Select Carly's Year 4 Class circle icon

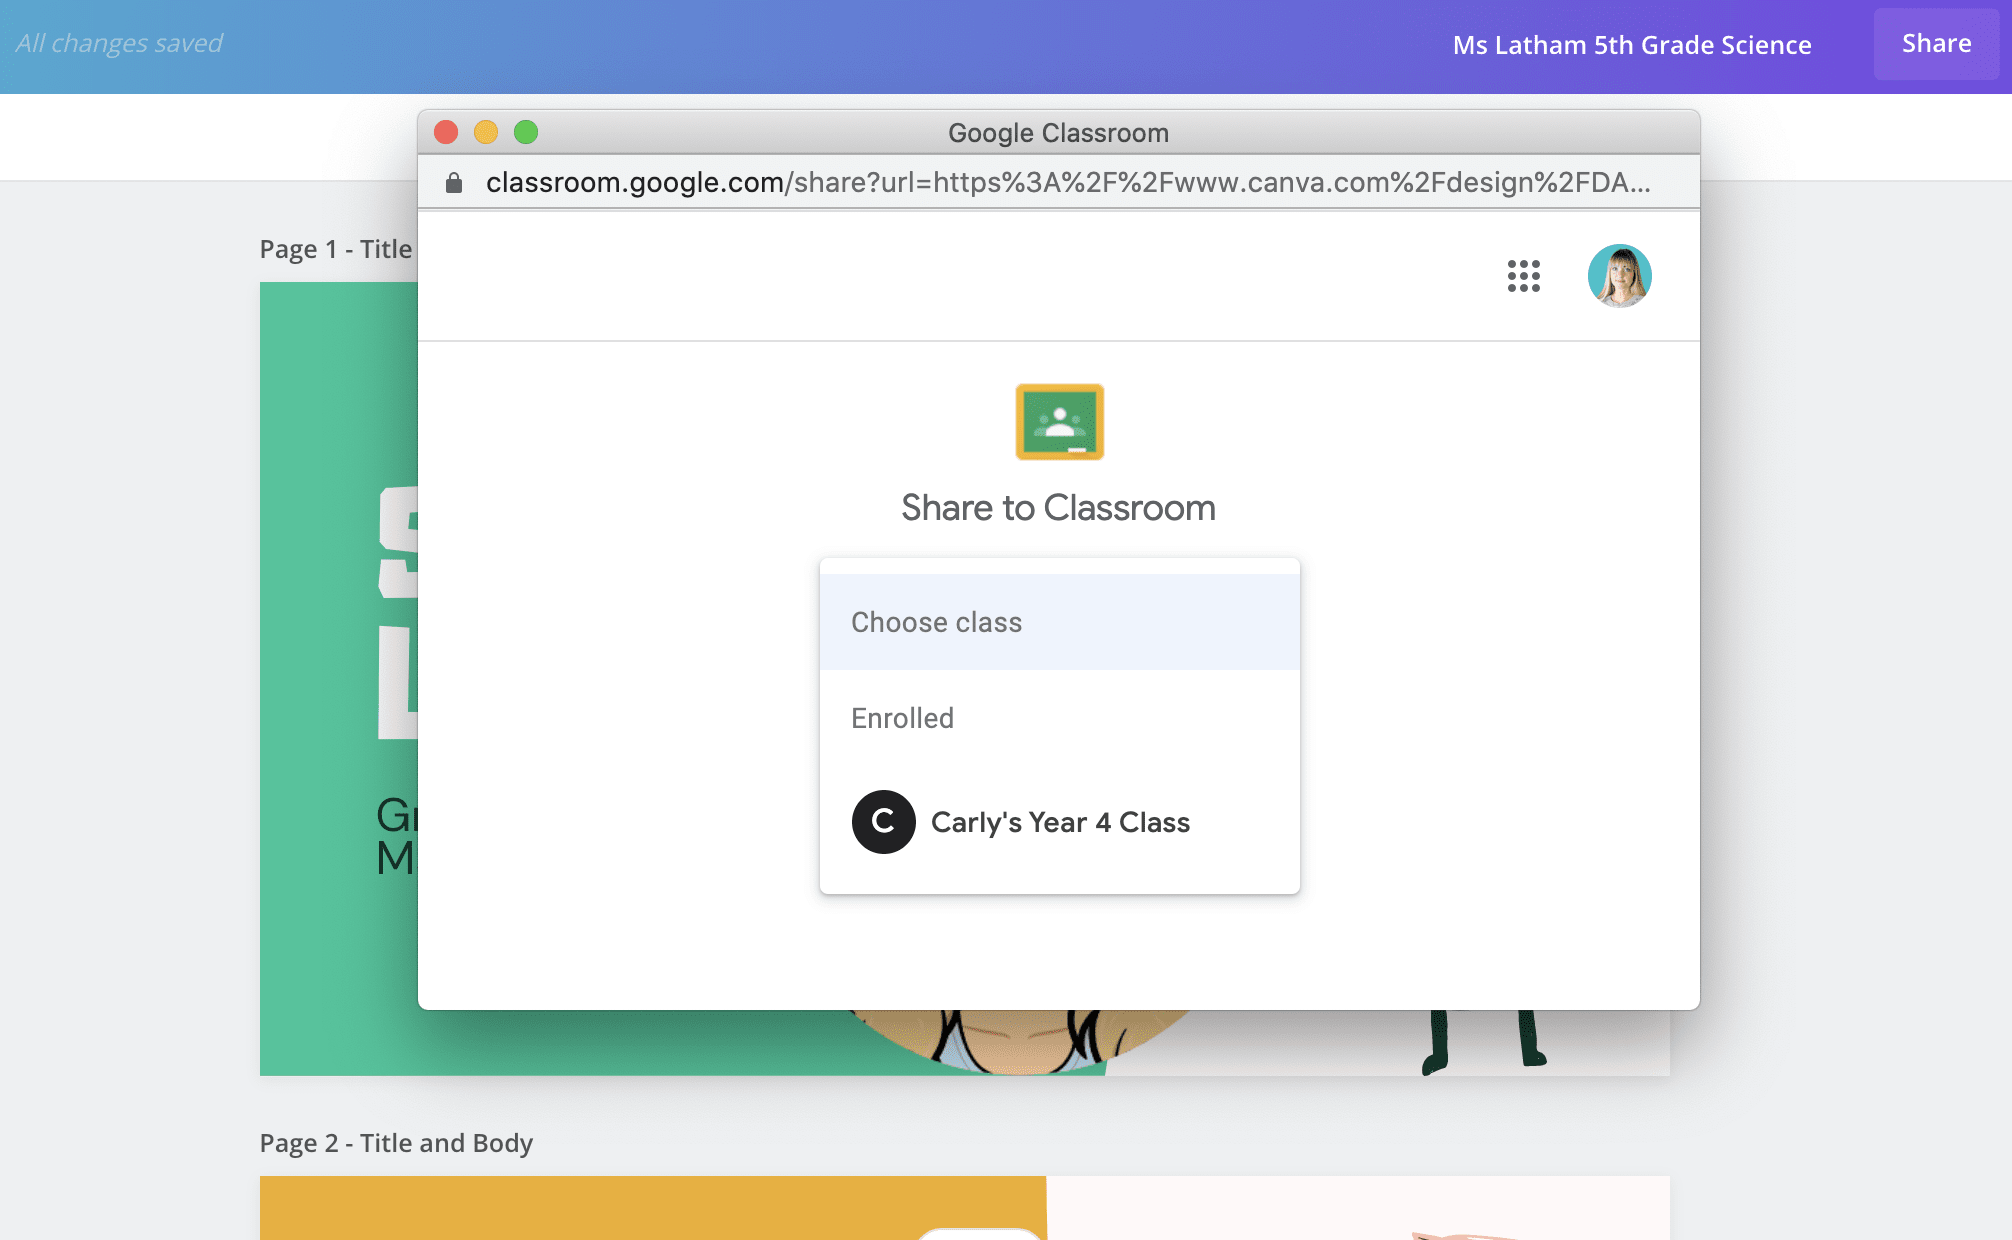pos(883,822)
